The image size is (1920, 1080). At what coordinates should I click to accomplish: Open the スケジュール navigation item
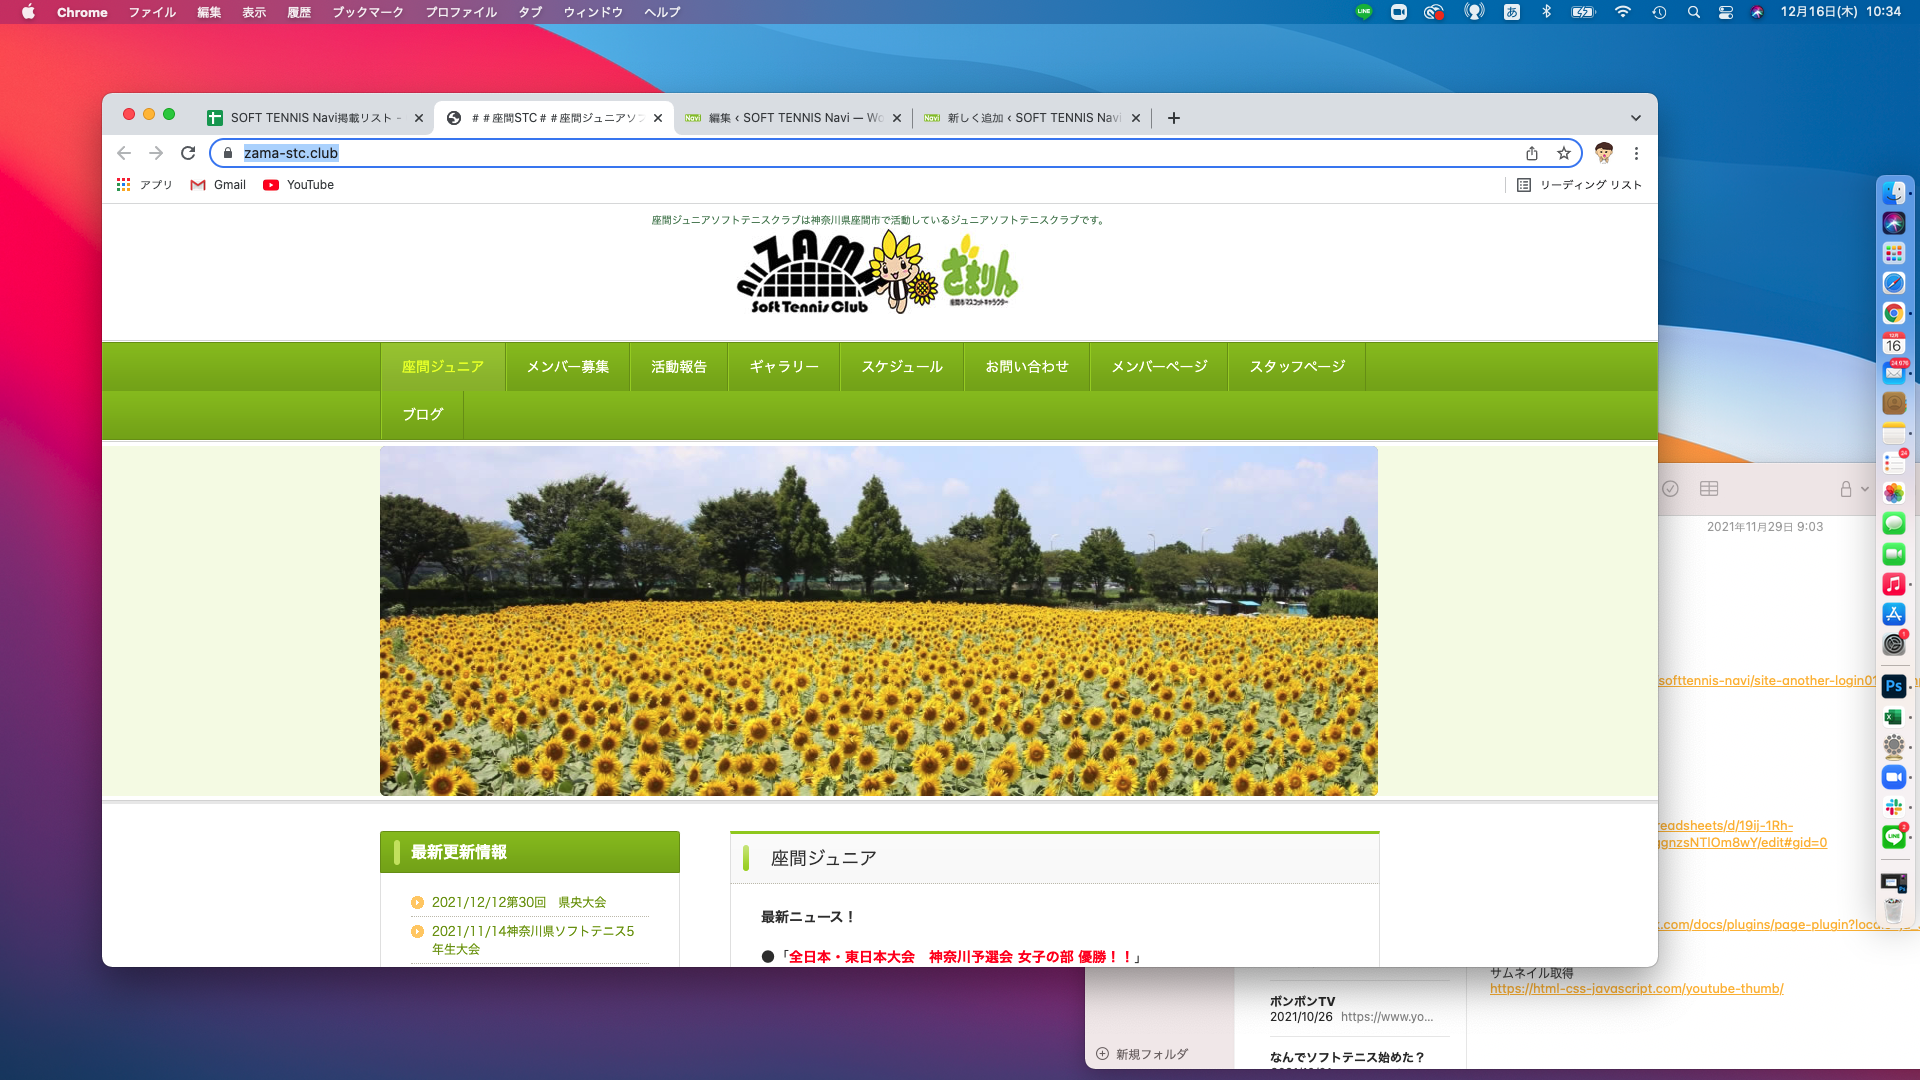(901, 367)
